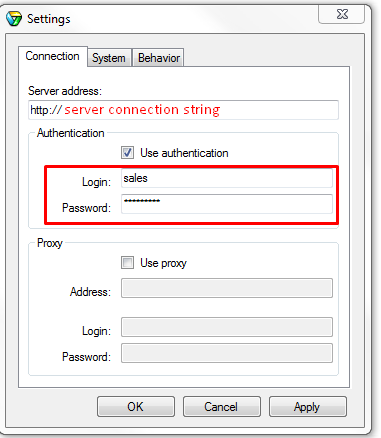This screenshot has height=438, width=381.
Task: Uncheck the Use authentication checkbox
Action: click(127, 153)
